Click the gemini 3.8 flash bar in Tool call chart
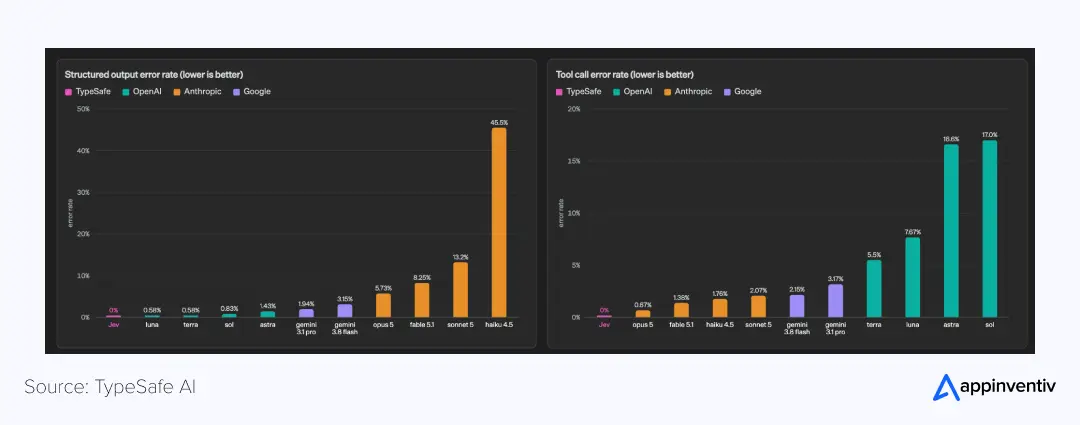Screen dimensions: 1080x425 797,307
